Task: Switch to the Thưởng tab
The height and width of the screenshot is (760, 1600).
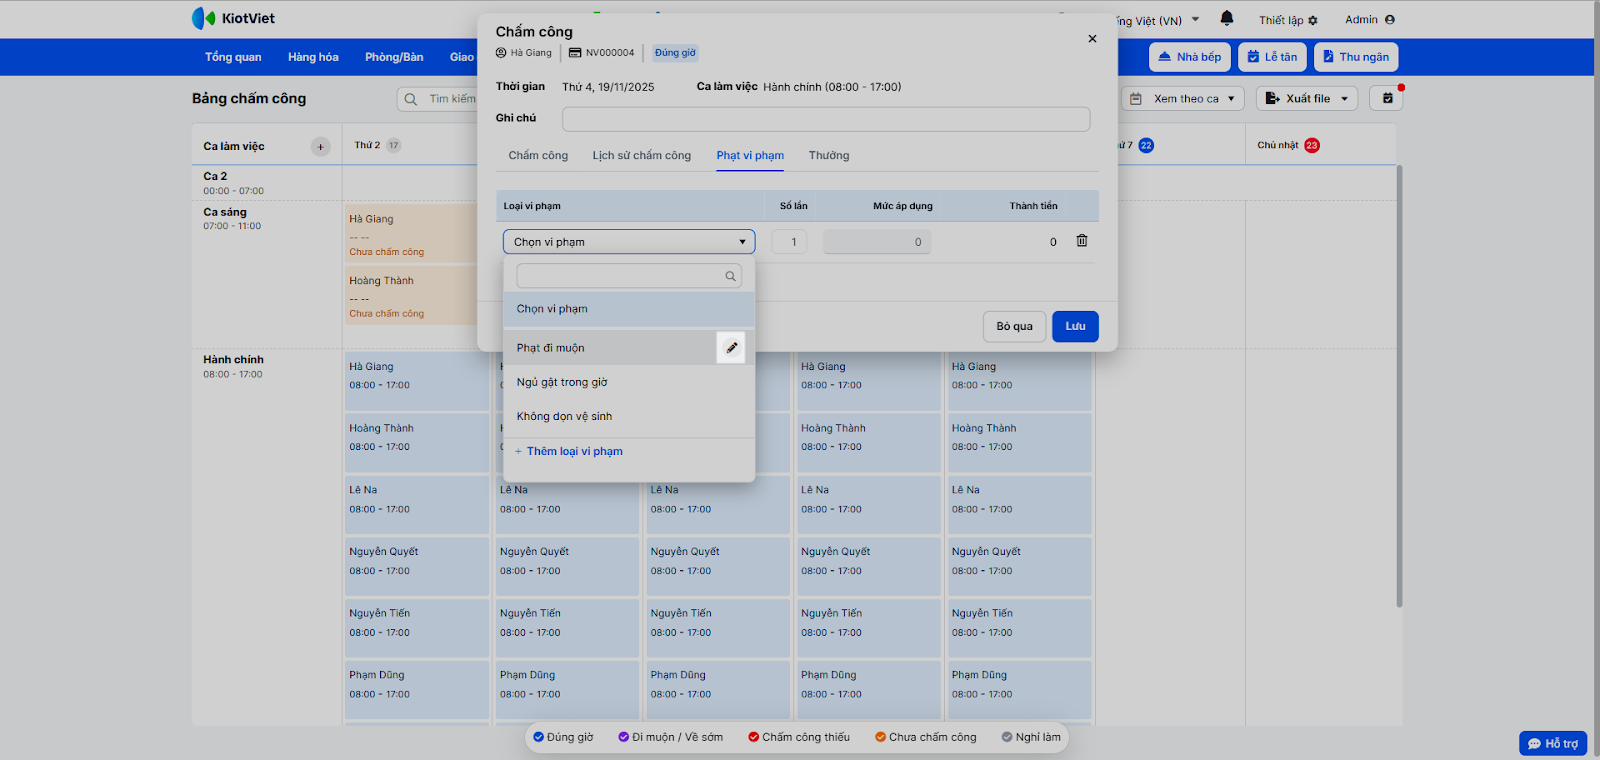Action: click(829, 156)
